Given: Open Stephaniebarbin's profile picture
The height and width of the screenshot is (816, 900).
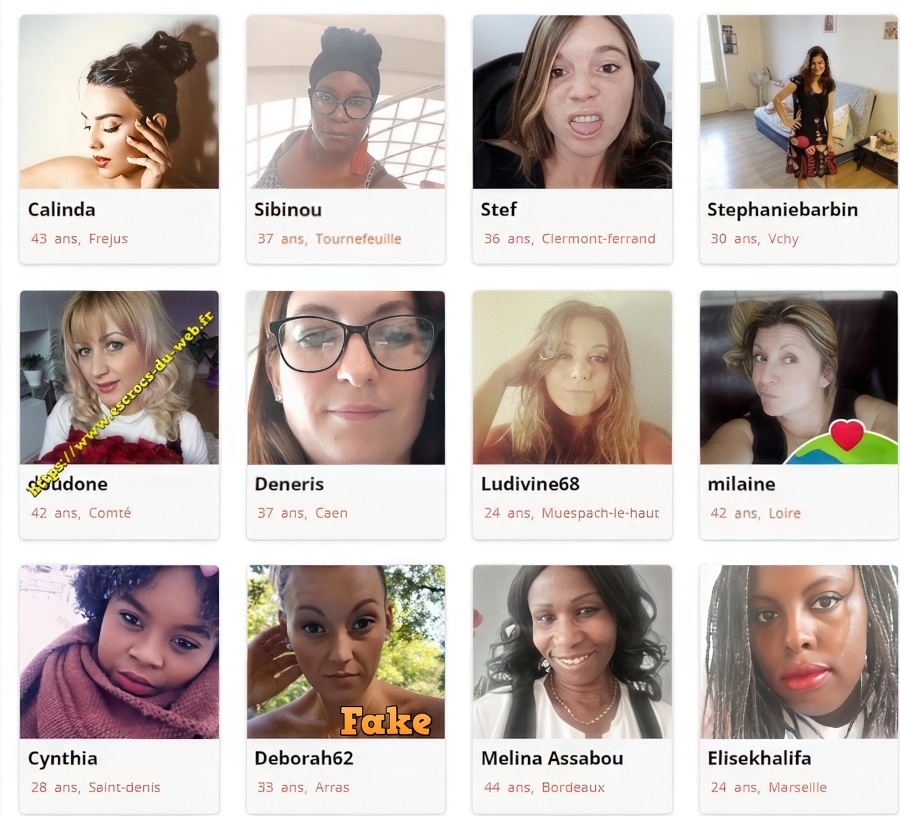Looking at the screenshot, I should [x=798, y=102].
